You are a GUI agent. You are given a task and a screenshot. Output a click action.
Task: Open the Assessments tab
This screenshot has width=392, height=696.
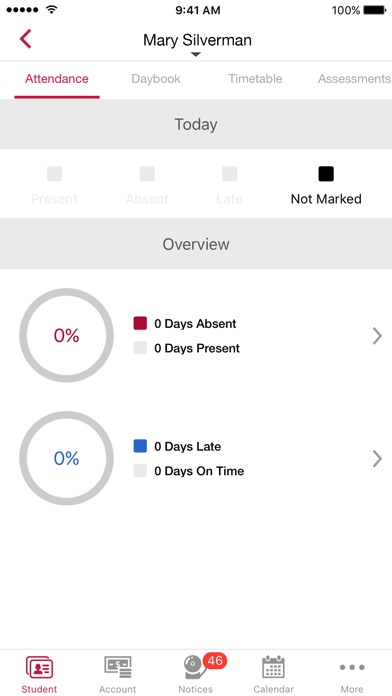pyautogui.click(x=354, y=79)
